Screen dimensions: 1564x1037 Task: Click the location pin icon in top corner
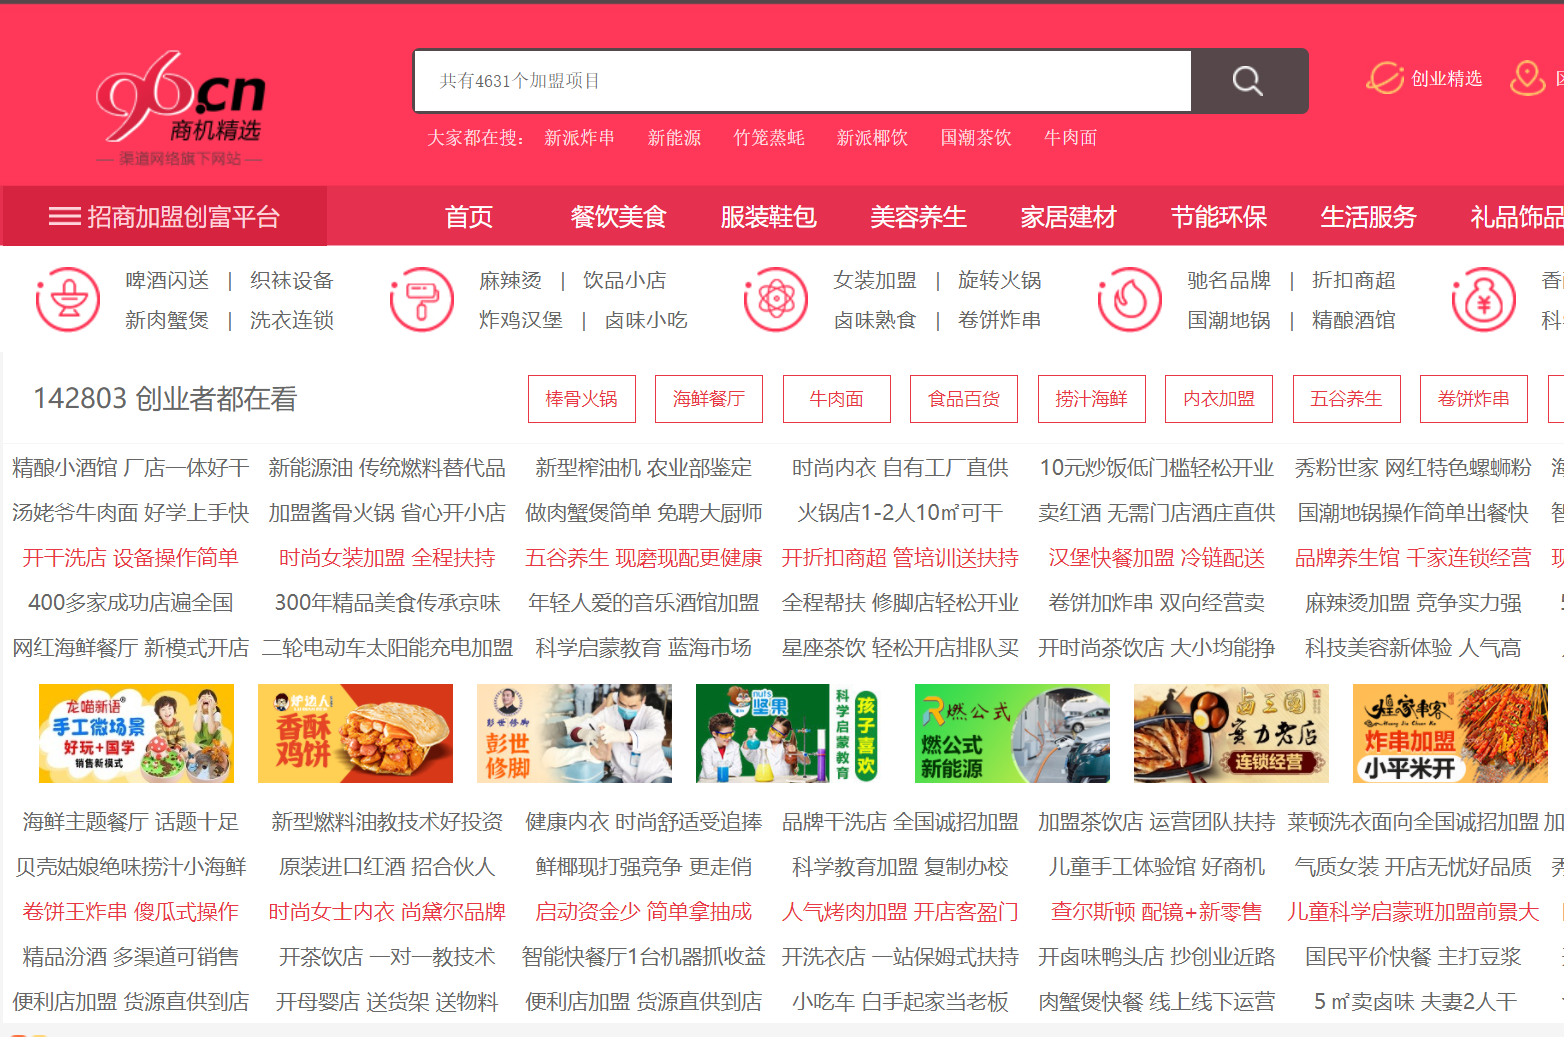click(1526, 77)
